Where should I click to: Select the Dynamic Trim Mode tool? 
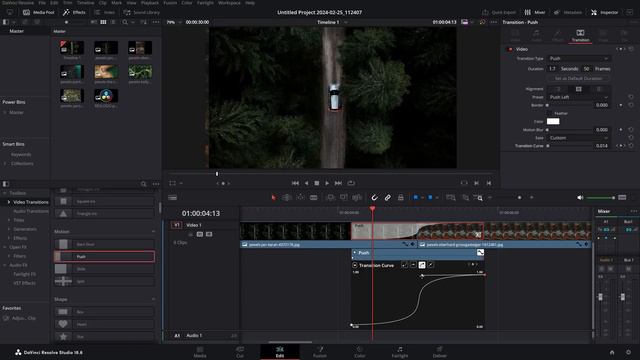click(300, 198)
